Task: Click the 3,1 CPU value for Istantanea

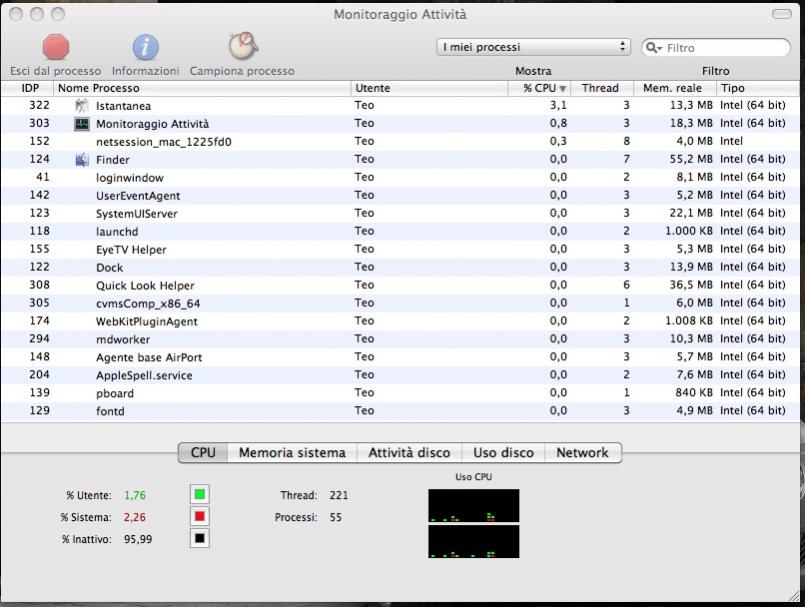Action: tap(558, 105)
